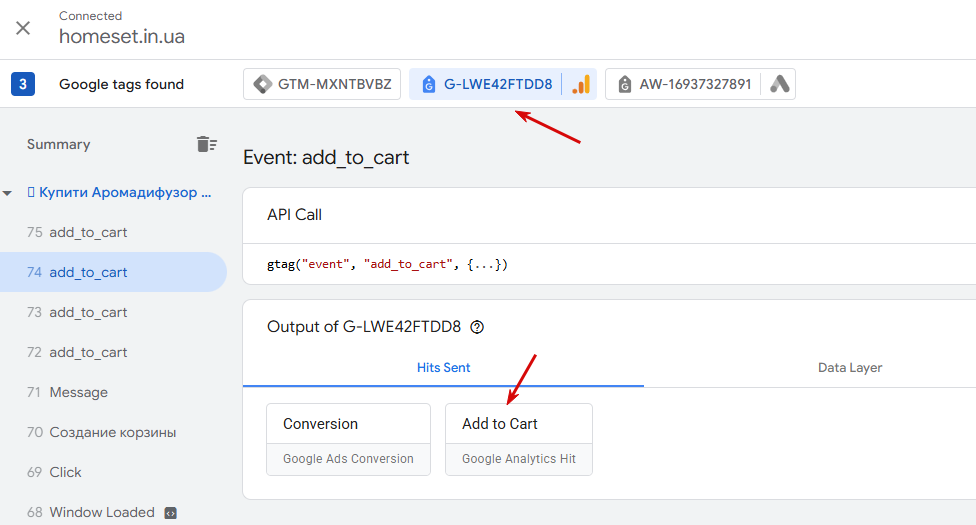Click the tag icon in AW-16937327891 chip
Image resolution: width=976 pixels, height=525 pixels.
[x=624, y=84]
